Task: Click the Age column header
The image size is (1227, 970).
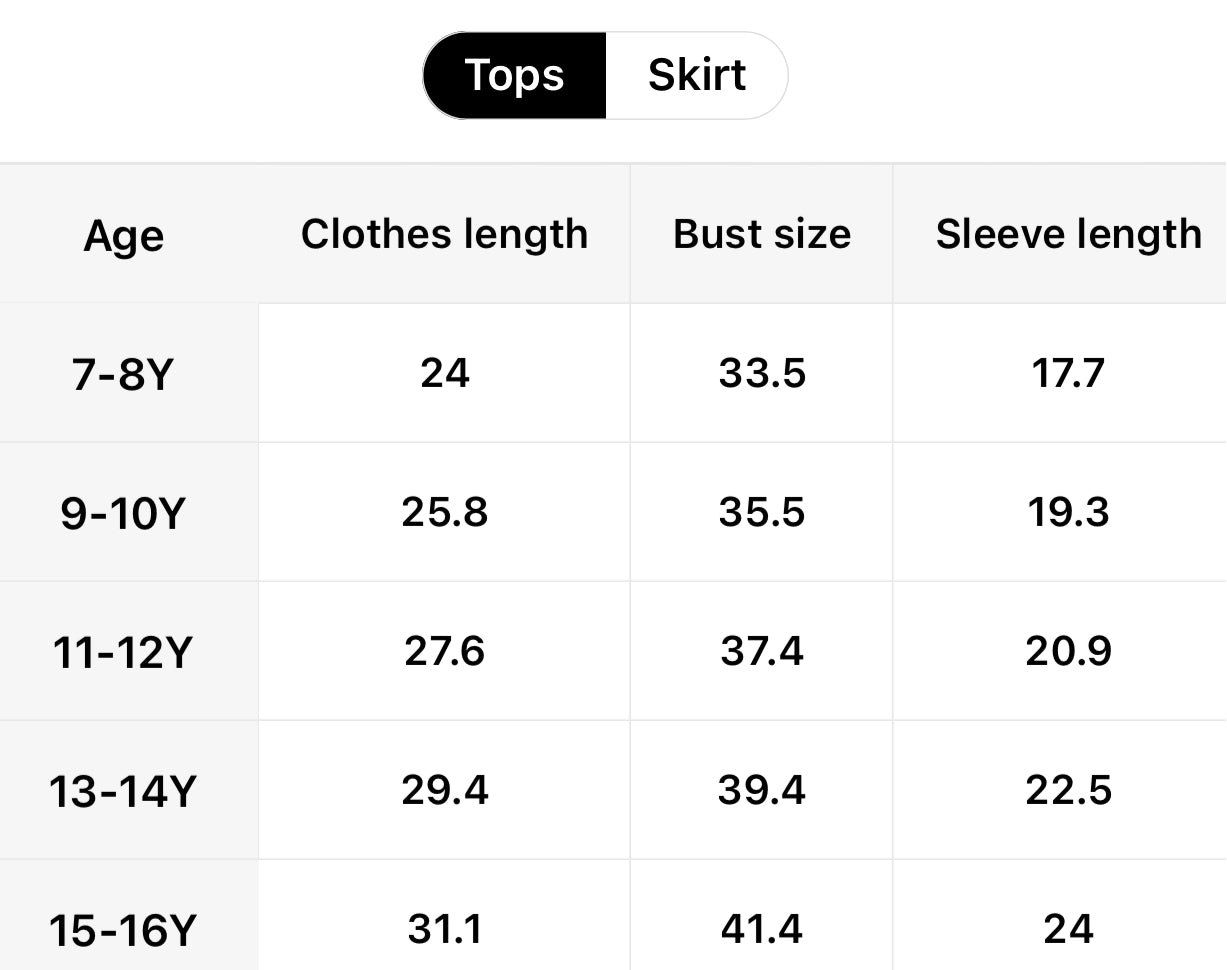Action: click(124, 236)
